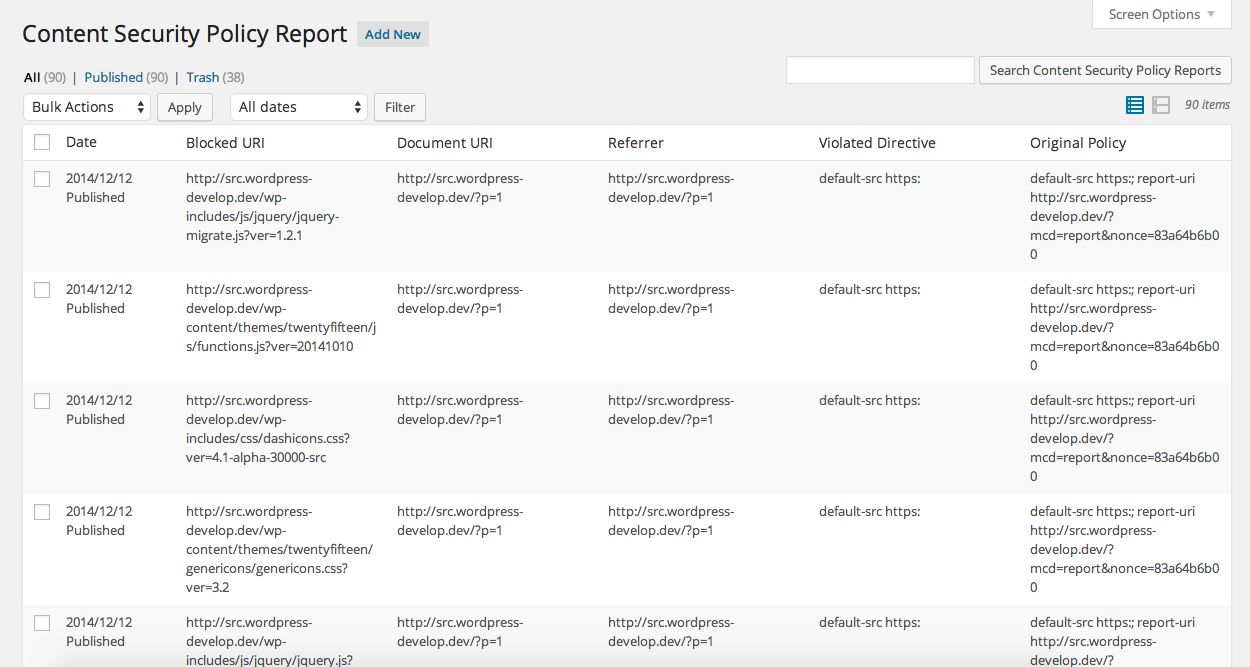Click referrer in the functions.js row

click(x=671, y=299)
